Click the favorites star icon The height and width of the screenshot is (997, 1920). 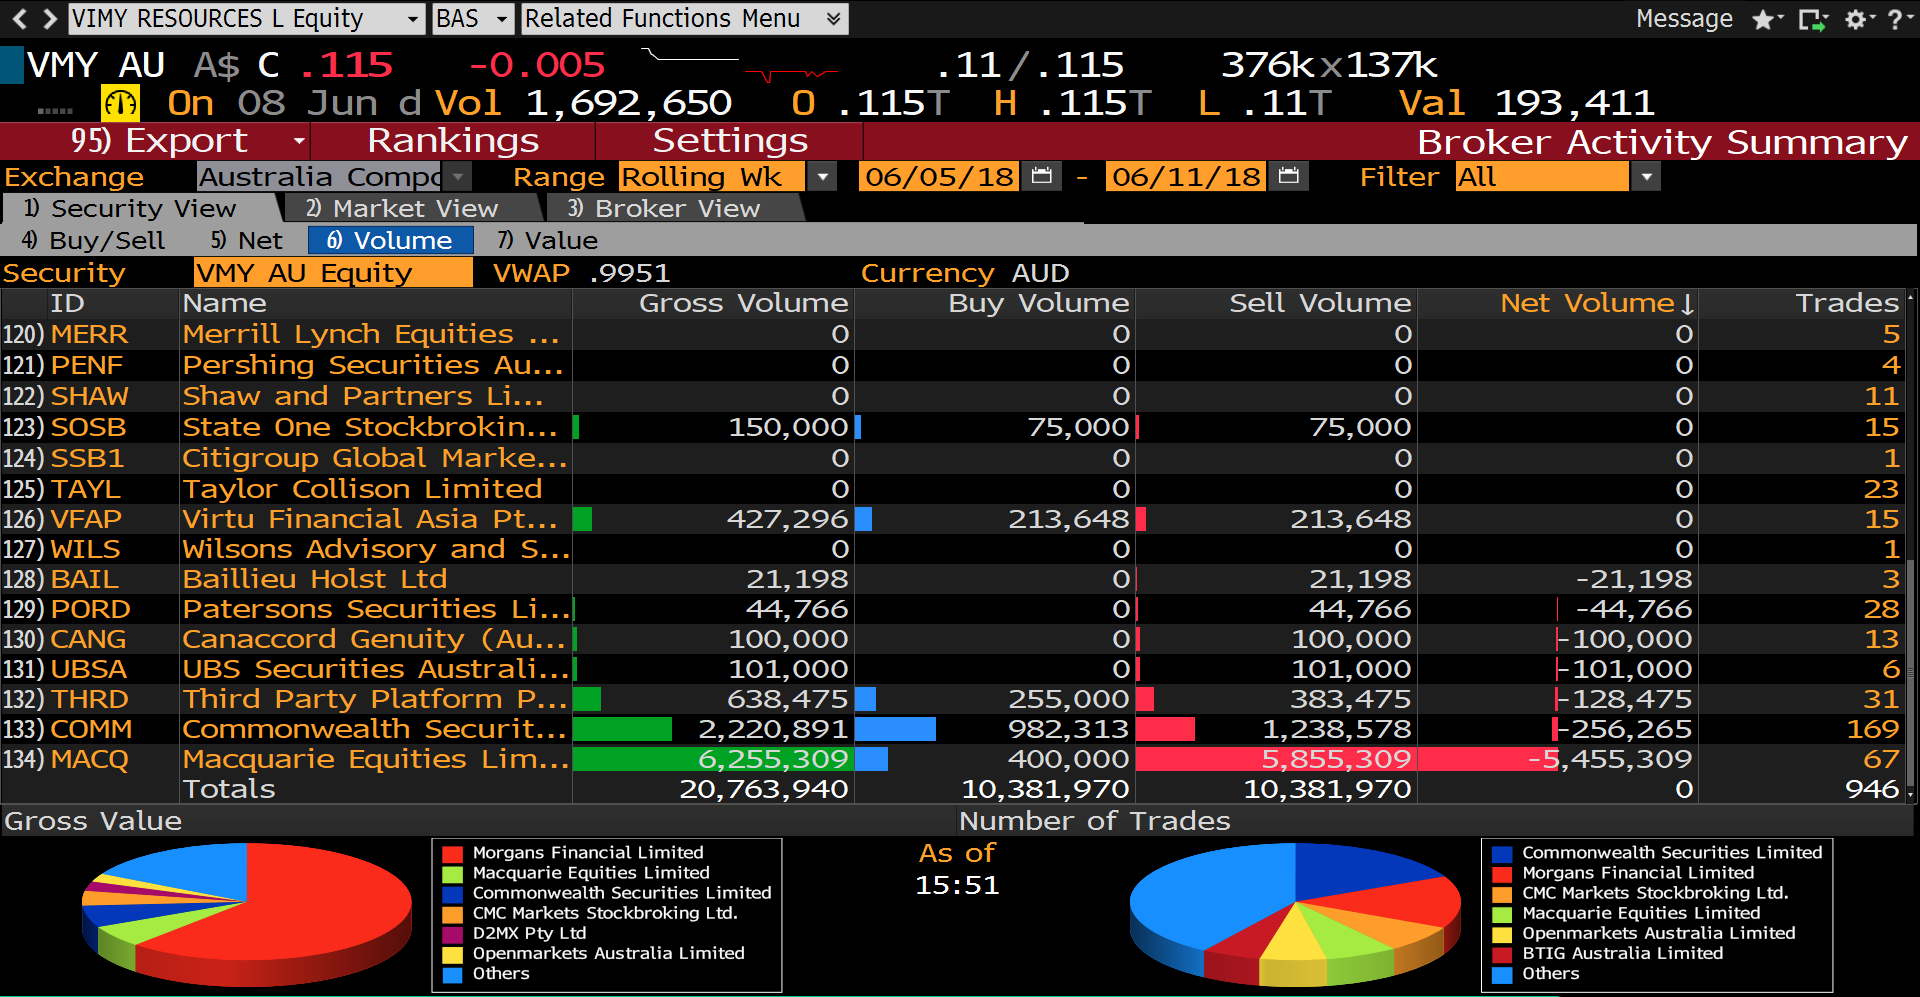[1762, 19]
